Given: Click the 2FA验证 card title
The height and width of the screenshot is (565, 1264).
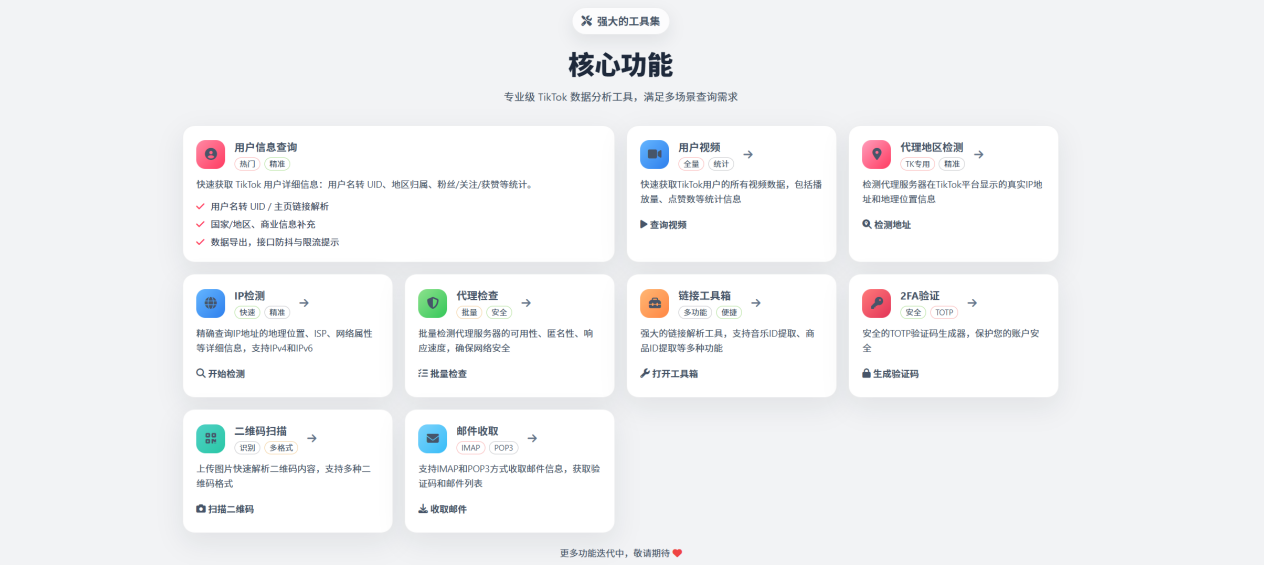Looking at the screenshot, I should [x=920, y=296].
